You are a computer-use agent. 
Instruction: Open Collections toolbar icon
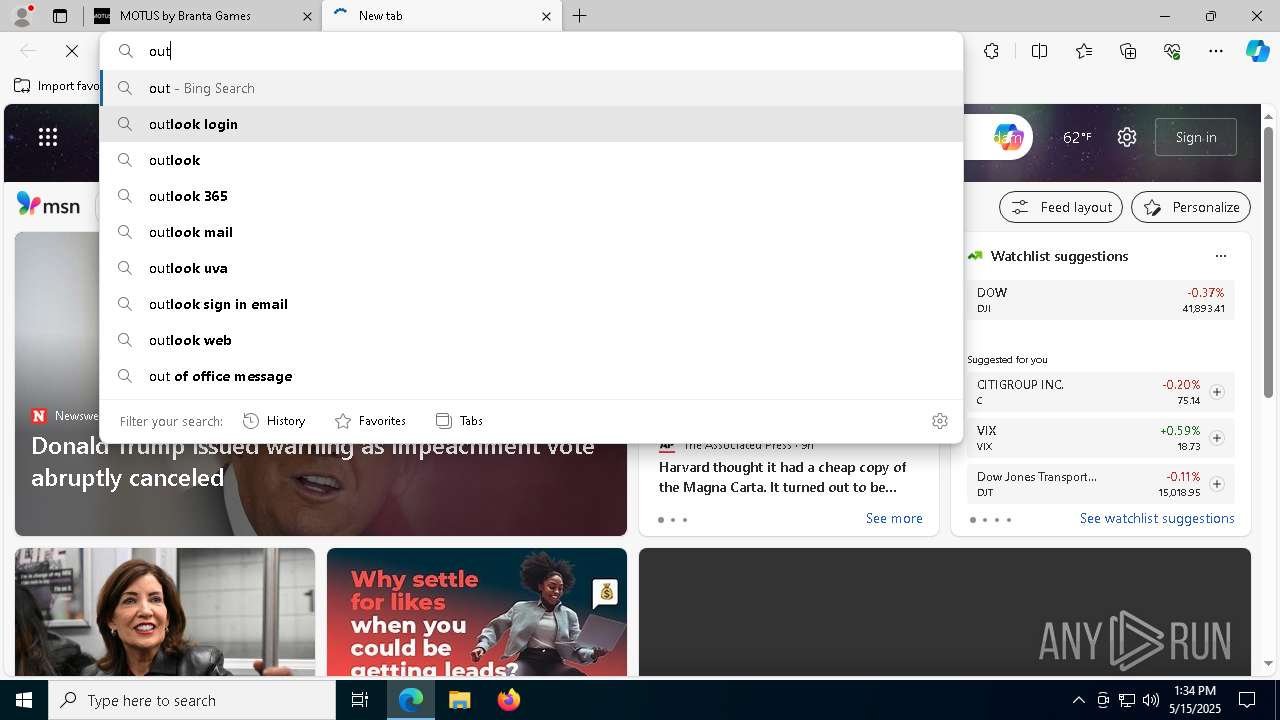point(1128,51)
